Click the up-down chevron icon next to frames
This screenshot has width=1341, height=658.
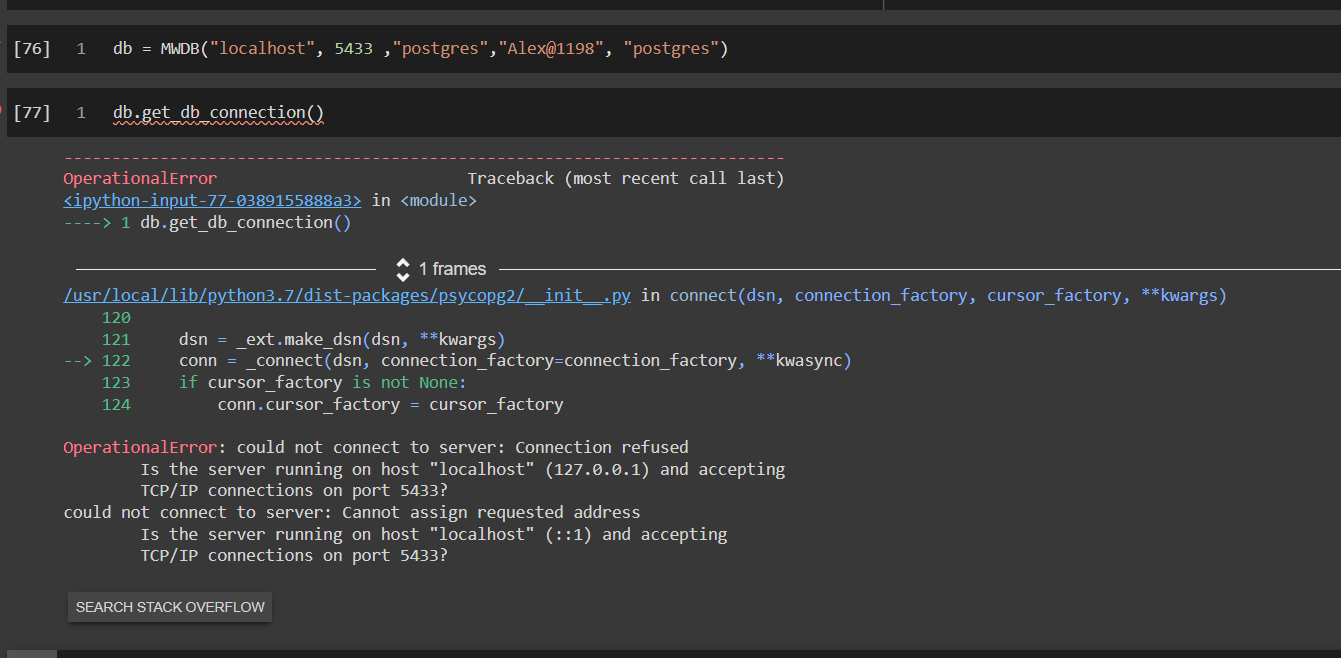coord(403,269)
